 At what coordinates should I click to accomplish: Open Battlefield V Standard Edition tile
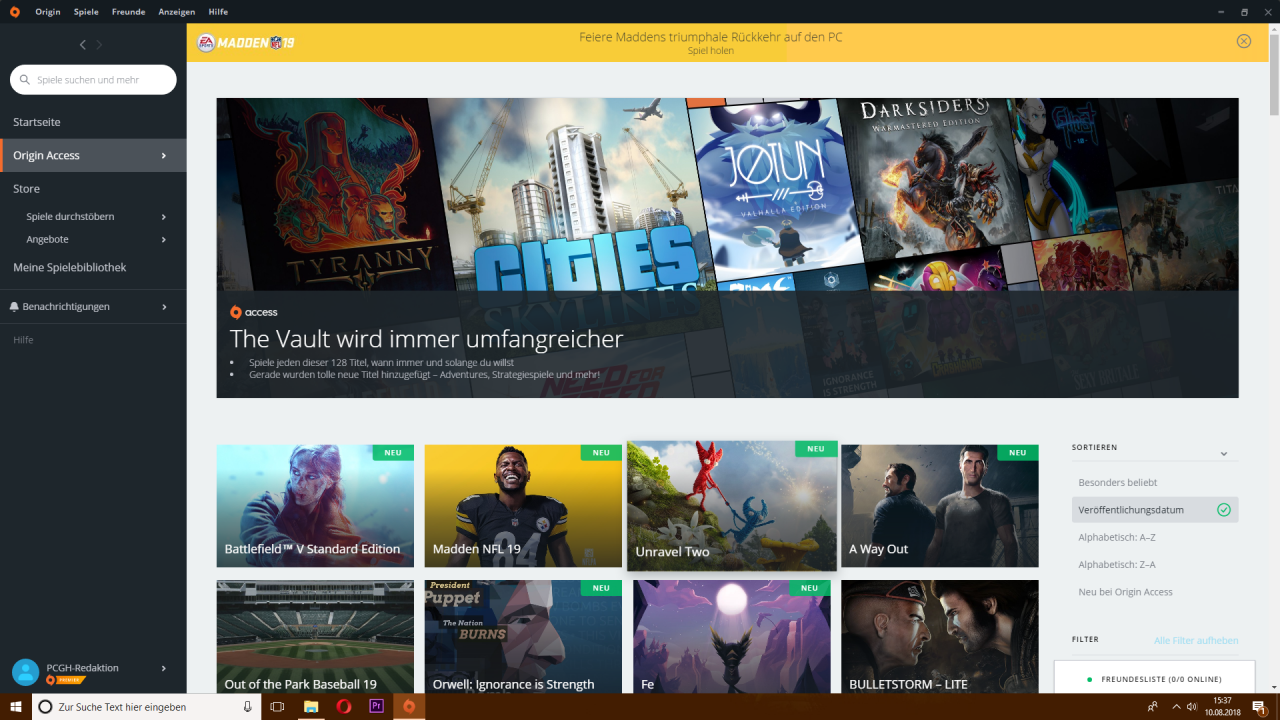pos(315,506)
